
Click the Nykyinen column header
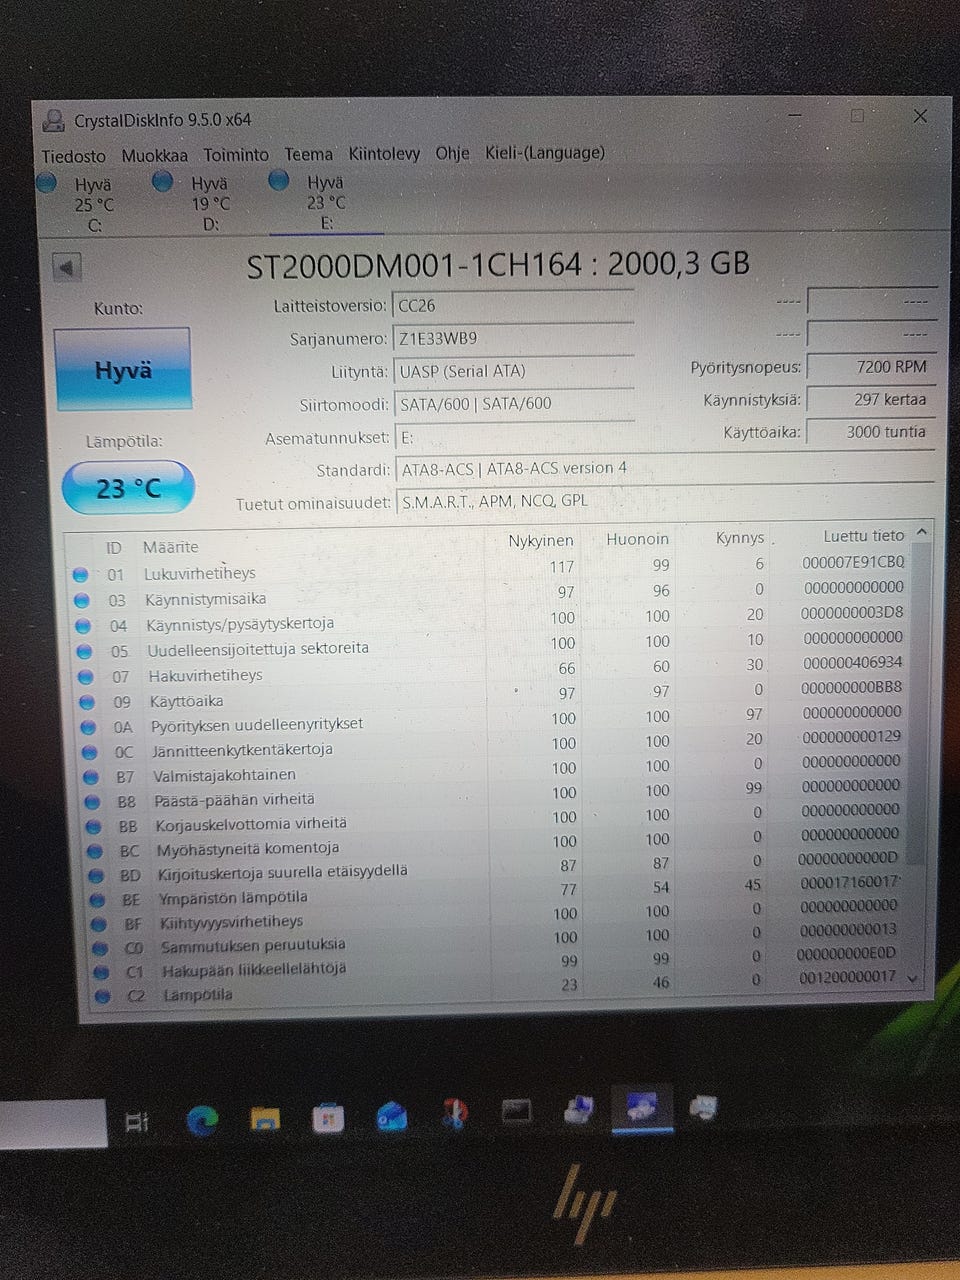(x=541, y=541)
